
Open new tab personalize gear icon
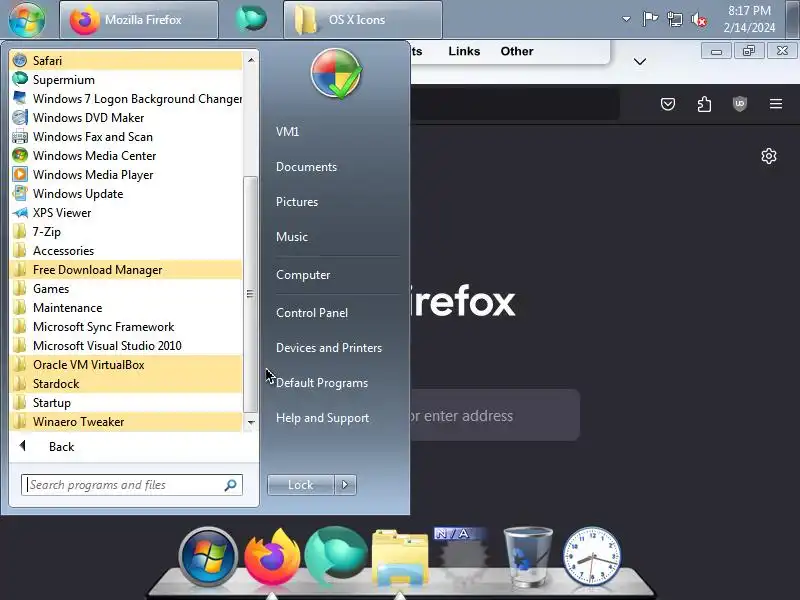coord(769,156)
